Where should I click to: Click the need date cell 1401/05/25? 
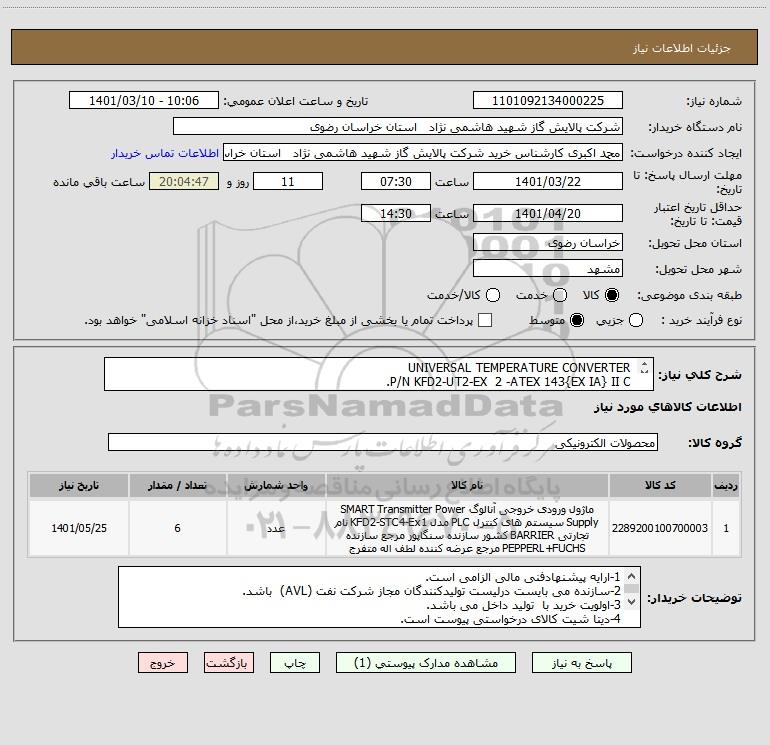(x=79, y=528)
